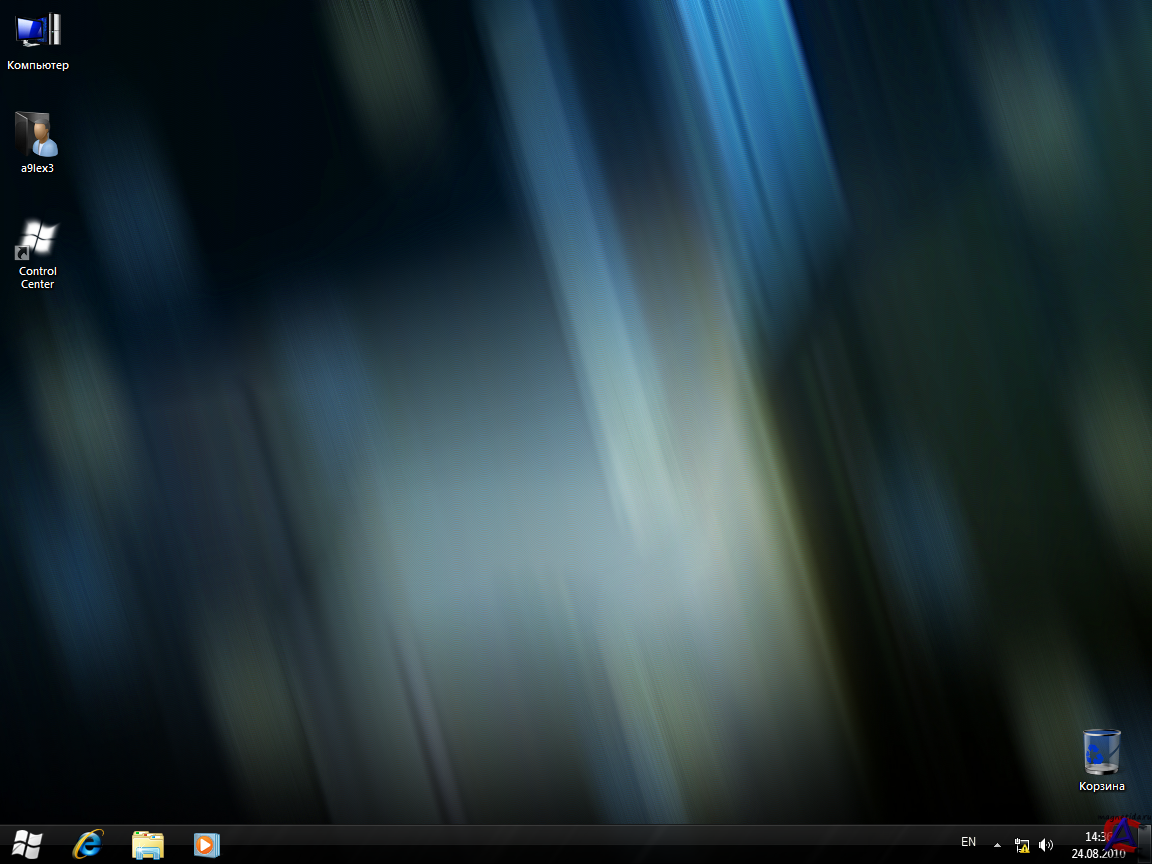Click the taskbar clock time
This screenshot has width=1152, height=864.
click(x=1096, y=837)
